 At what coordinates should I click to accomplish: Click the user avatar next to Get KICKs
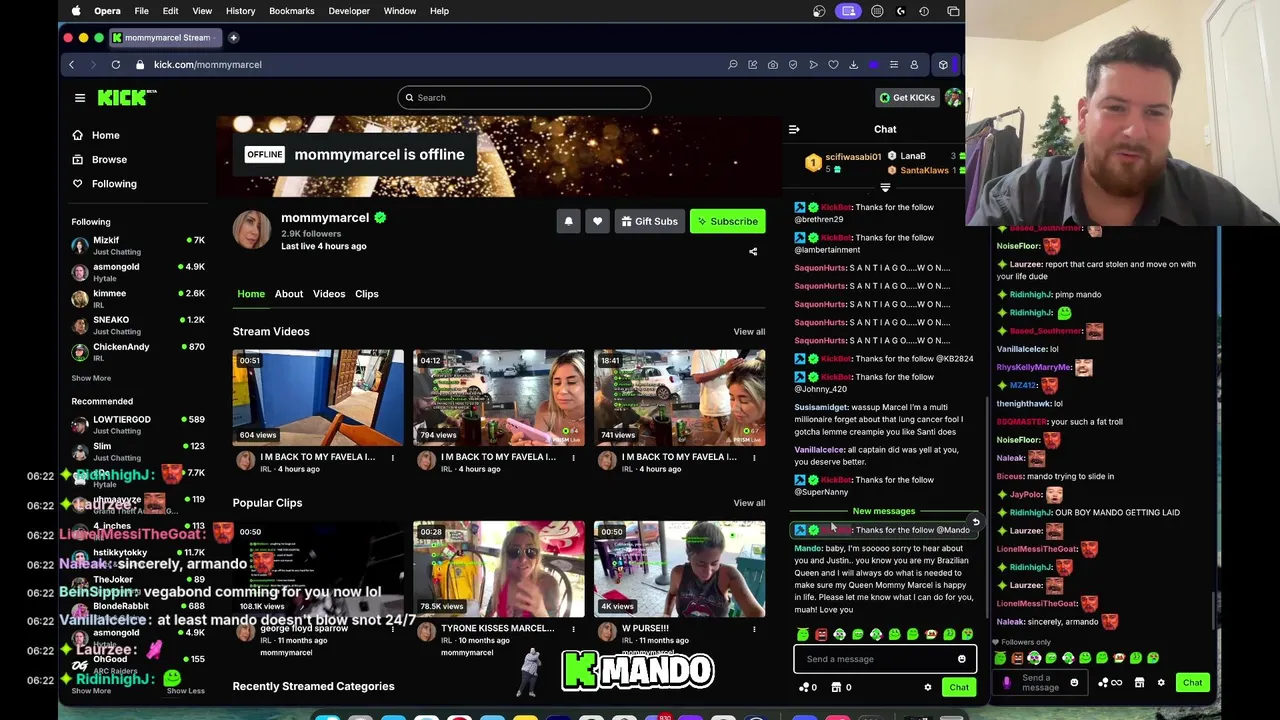953,97
